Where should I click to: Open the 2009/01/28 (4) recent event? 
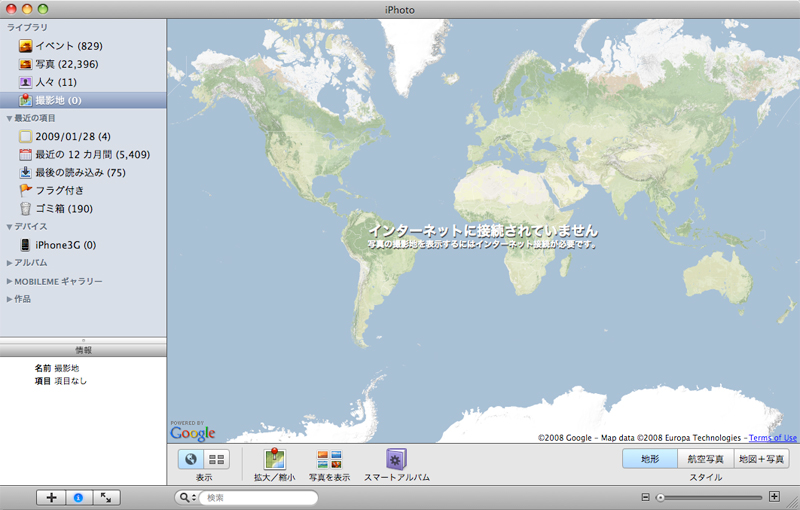point(83,136)
